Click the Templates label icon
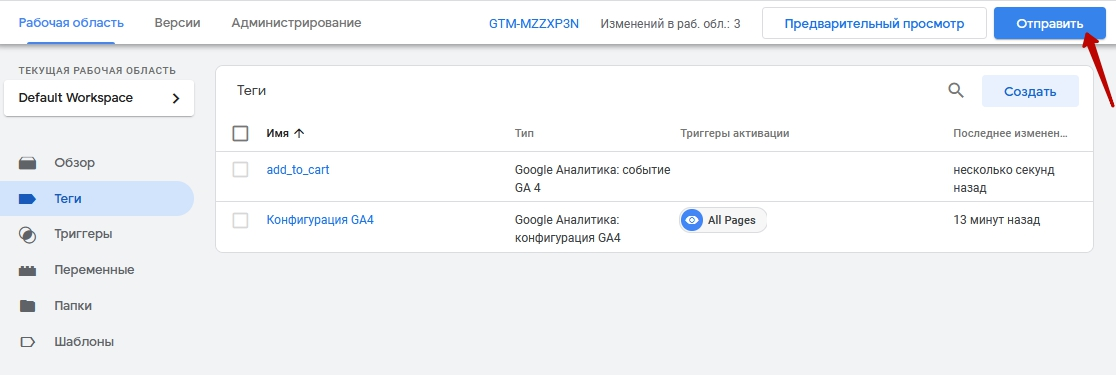This screenshot has width=1116, height=375. [28, 342]
